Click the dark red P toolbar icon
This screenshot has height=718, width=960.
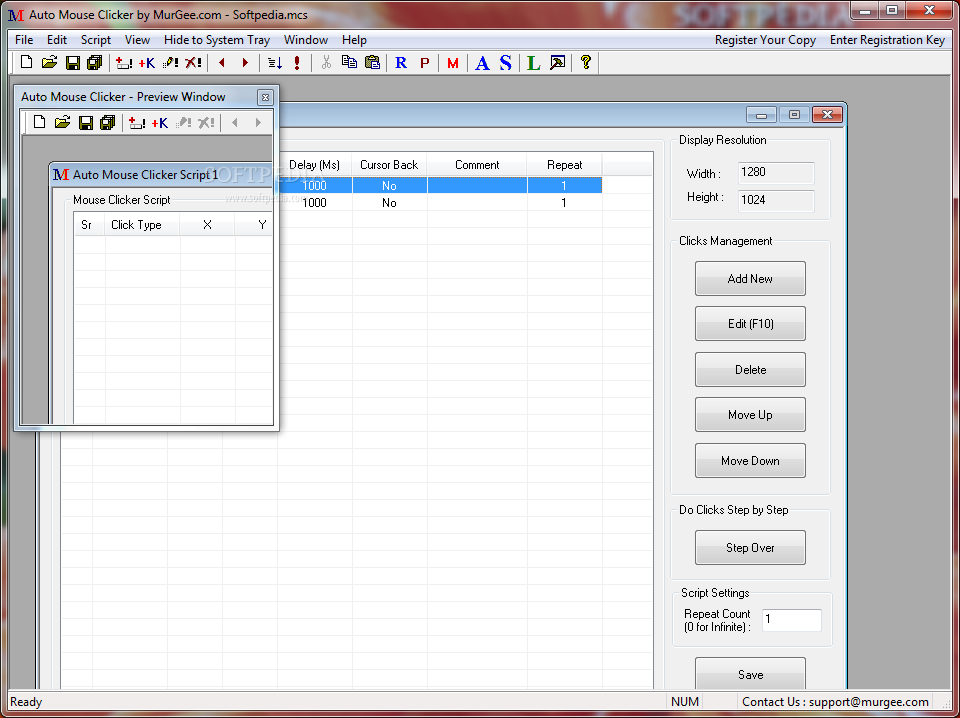(x=424, y=62)
